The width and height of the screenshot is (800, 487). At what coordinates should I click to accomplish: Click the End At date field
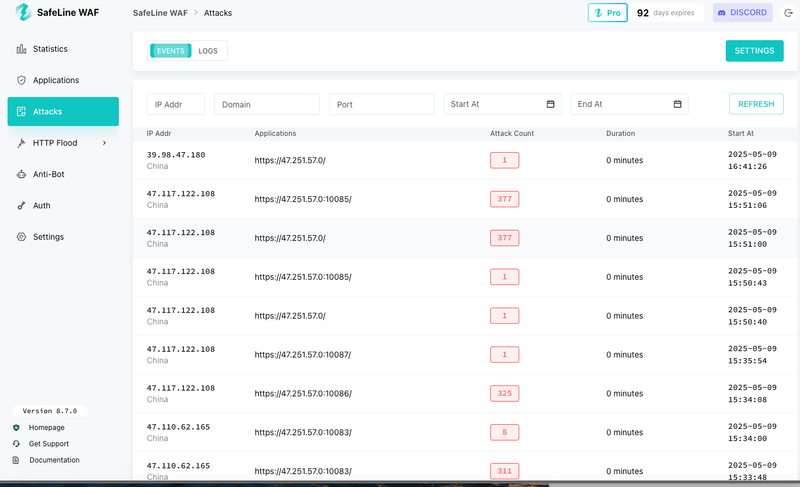630,104
